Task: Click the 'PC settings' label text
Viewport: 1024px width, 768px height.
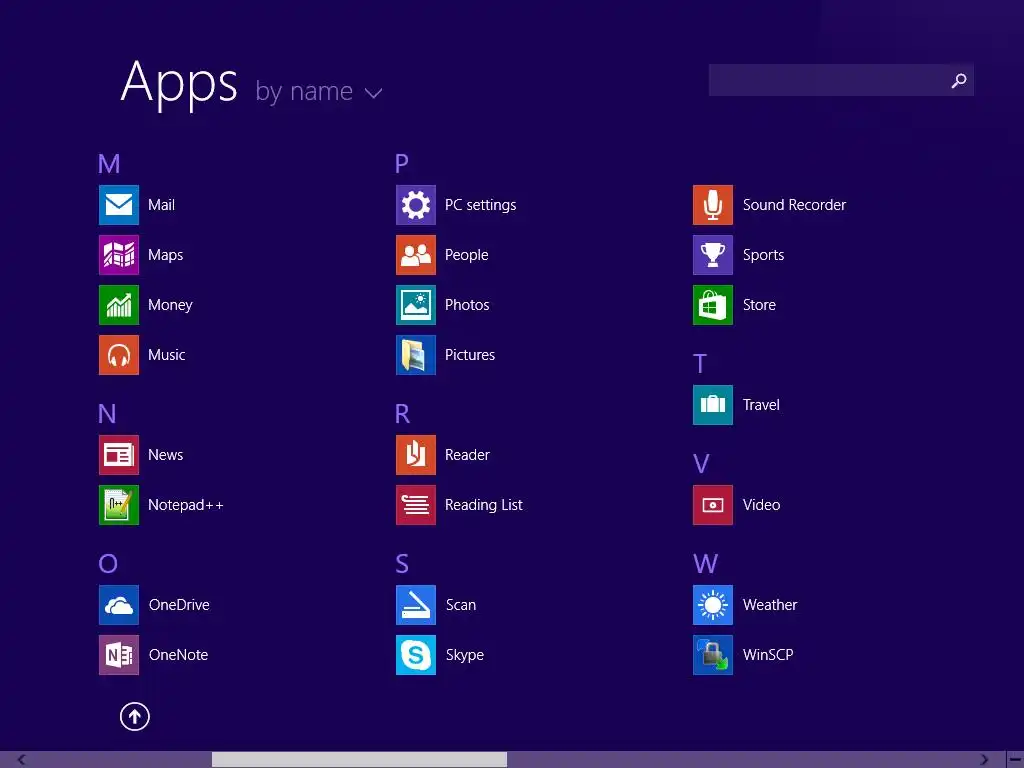Action: click(x=480, y=206)
